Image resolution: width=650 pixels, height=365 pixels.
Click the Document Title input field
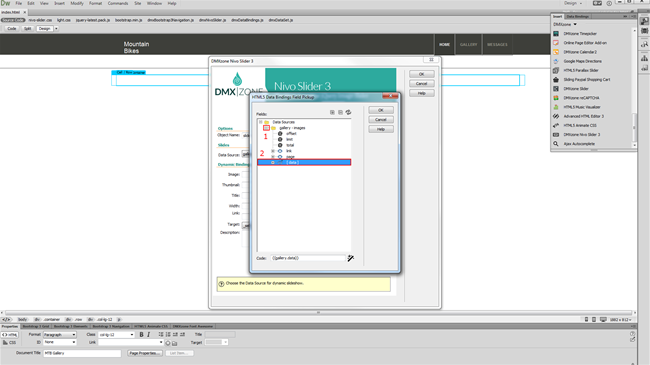[82, 353]
